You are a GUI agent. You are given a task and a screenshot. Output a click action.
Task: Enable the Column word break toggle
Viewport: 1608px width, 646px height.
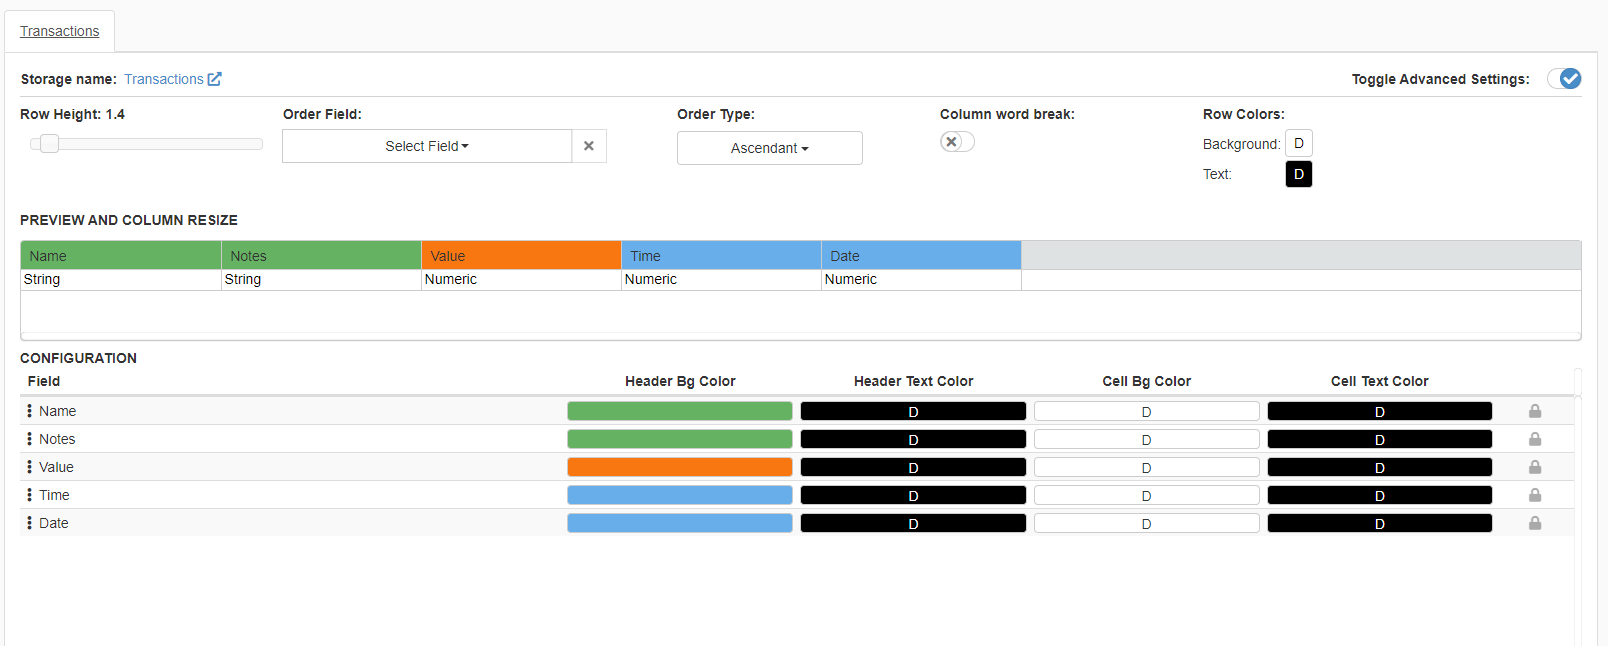click(957, 142)
